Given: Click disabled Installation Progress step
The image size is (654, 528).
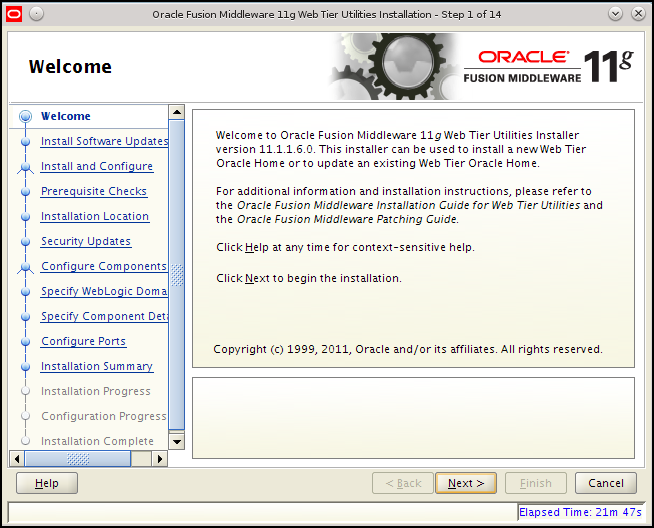Looking at the screenshot, I should tap(96, 391).
